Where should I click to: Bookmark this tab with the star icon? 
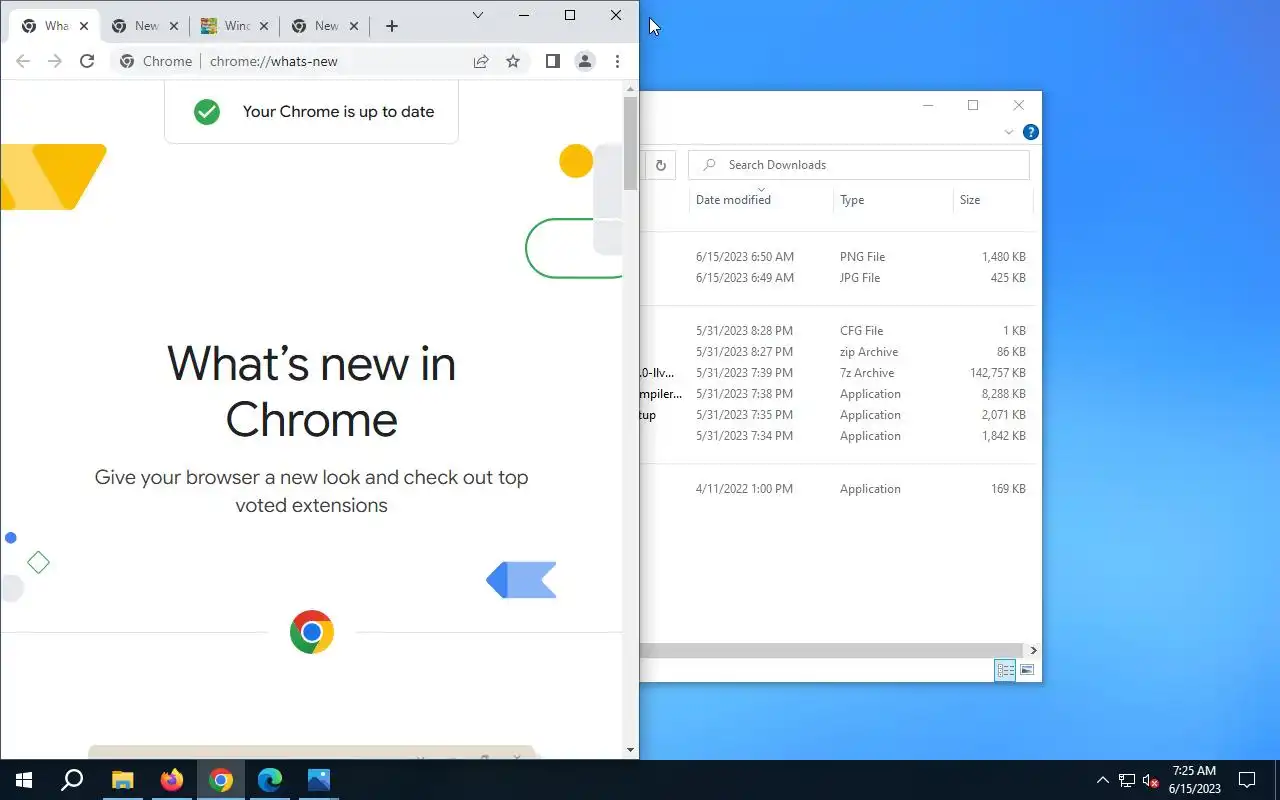coord(513,61)
